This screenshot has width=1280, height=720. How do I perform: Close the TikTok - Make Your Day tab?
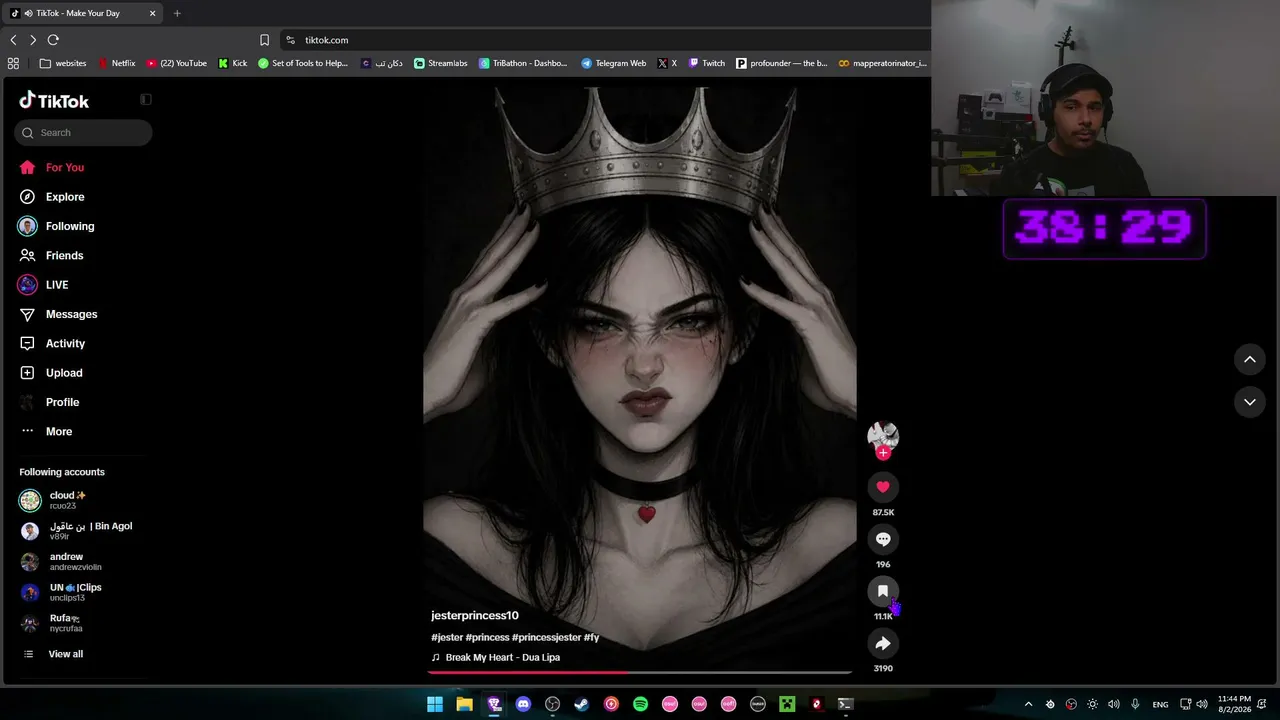(x=153, y=13)
